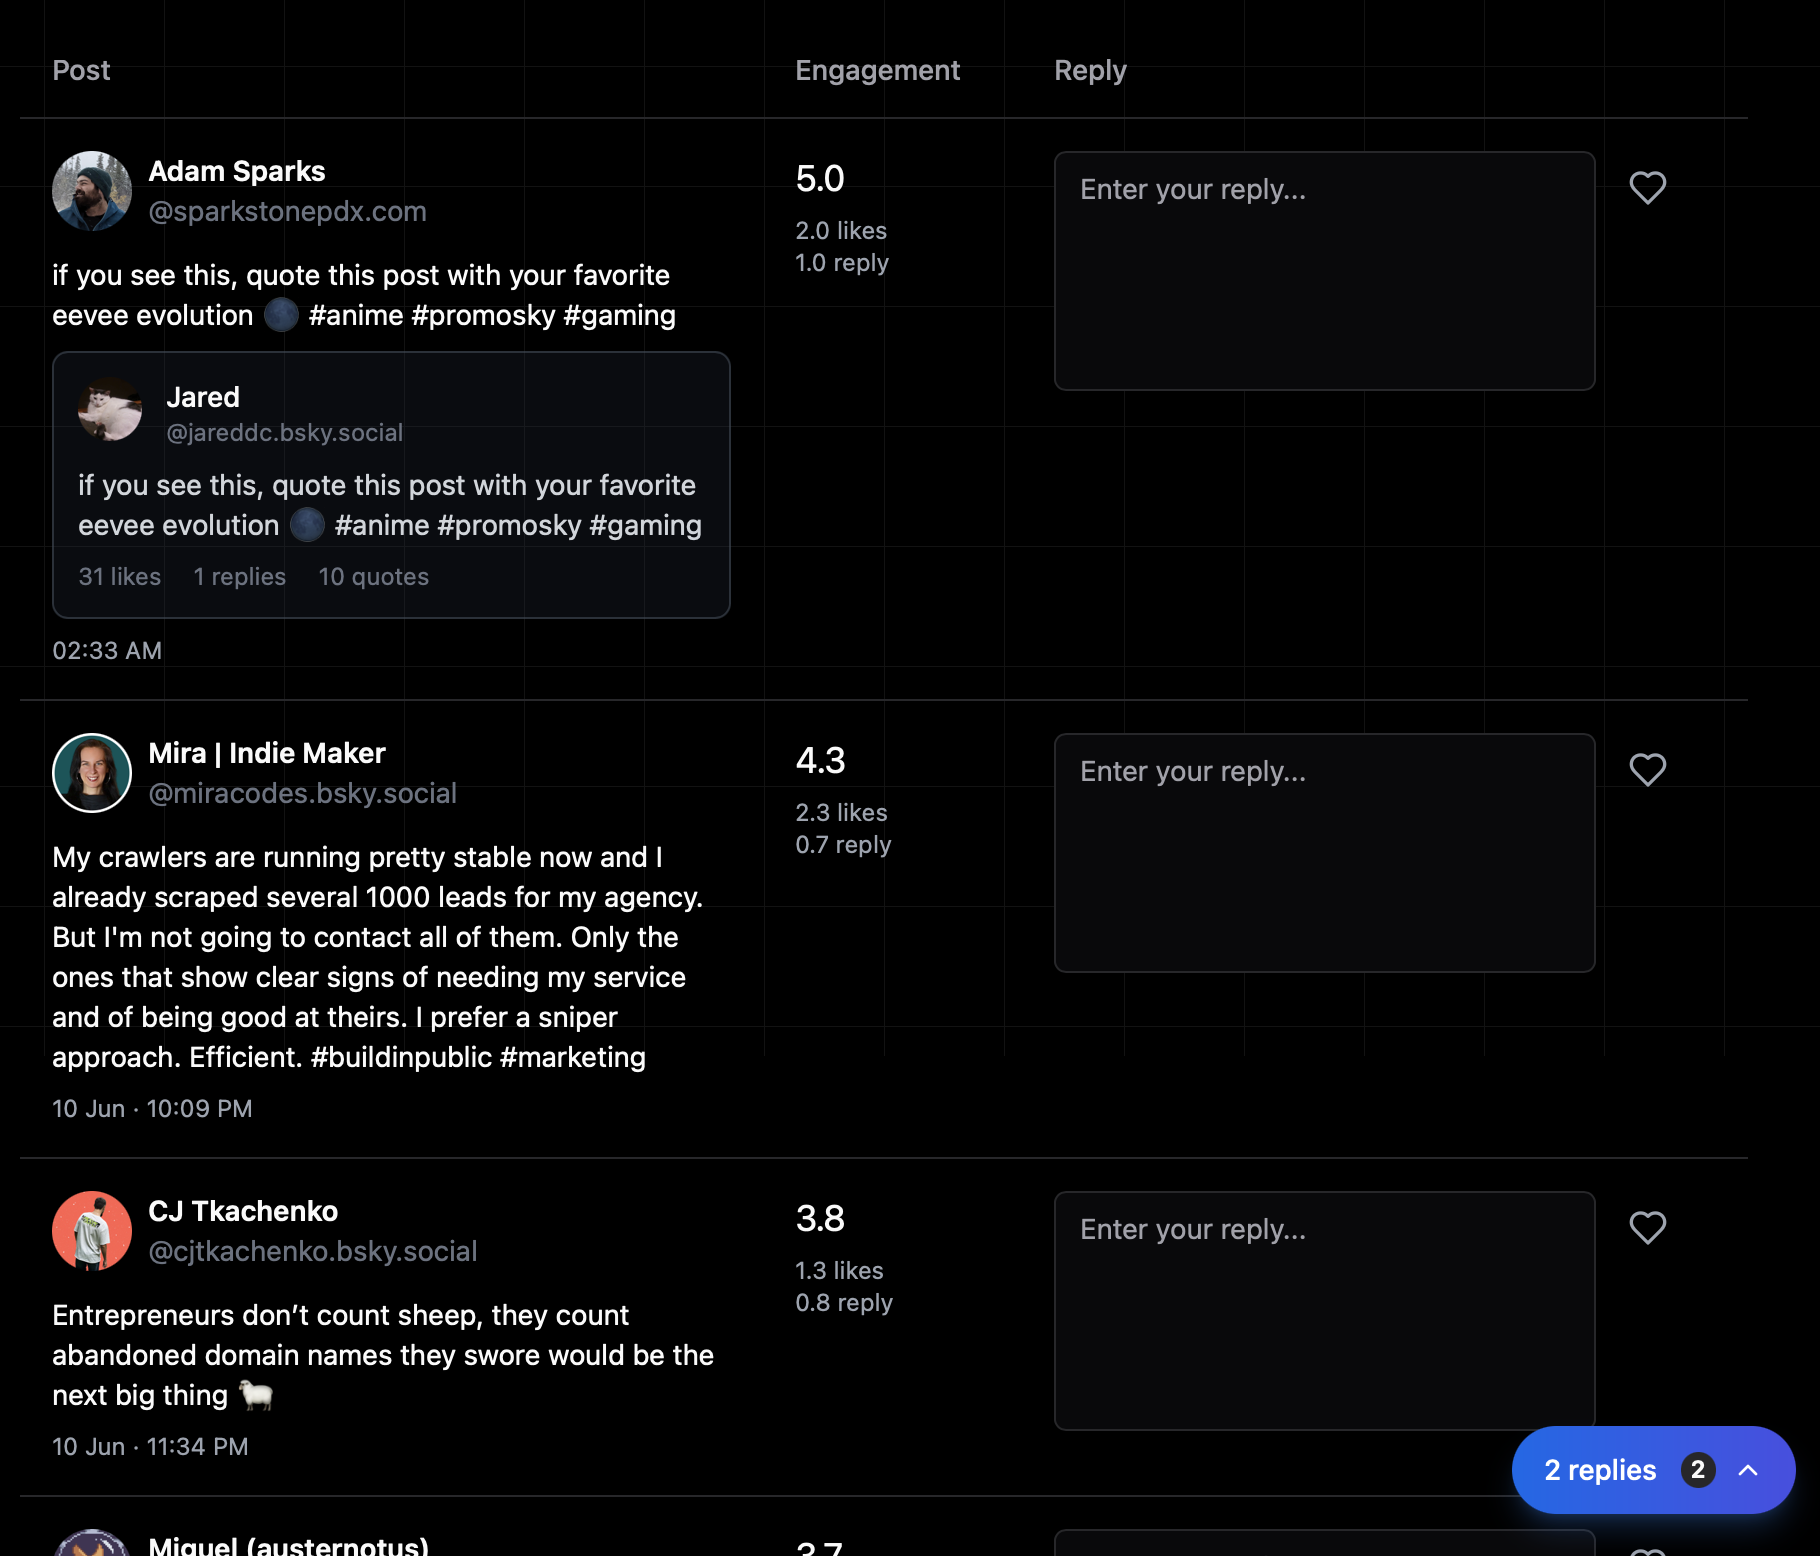Open Mira's profile picture
The height and width of the screenshot is (1556, 1820).
pos(91,772)
